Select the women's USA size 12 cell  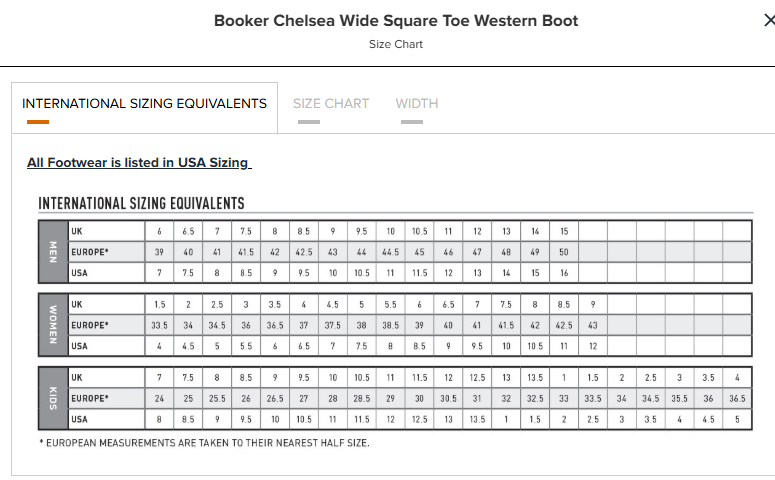pyautogui.click(x=593, y=346)
